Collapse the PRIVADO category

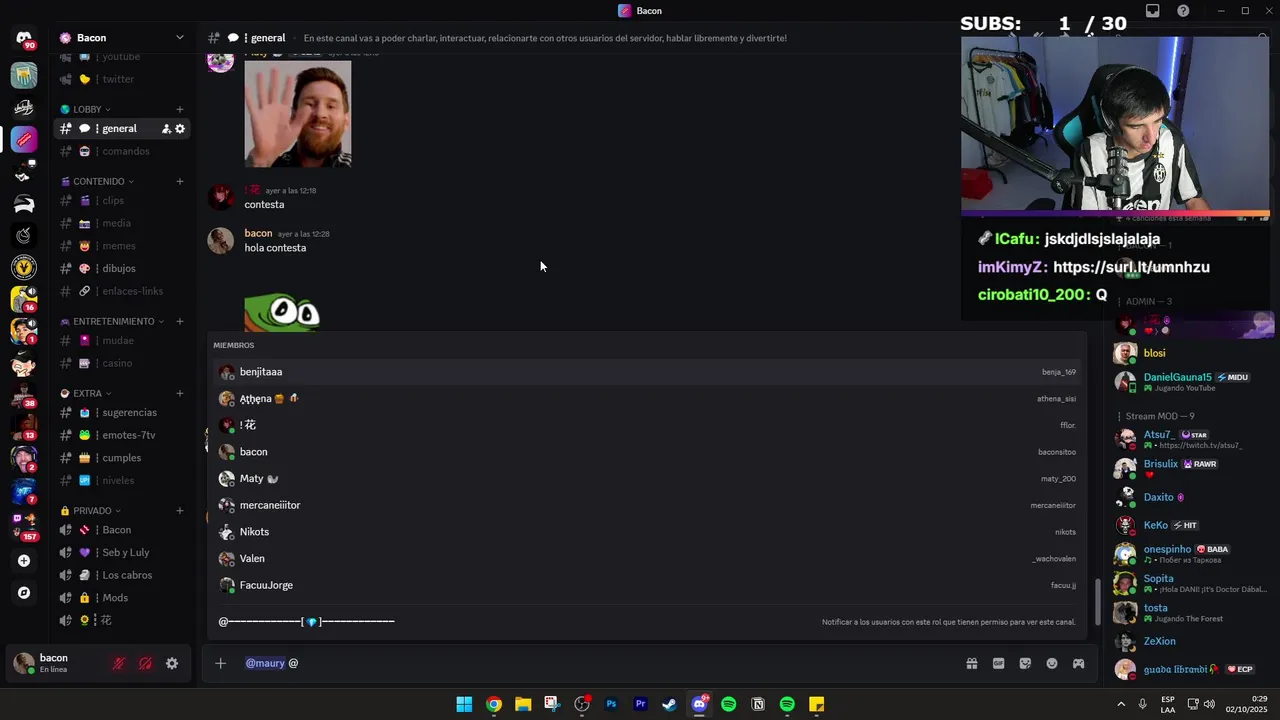(91, 510)
